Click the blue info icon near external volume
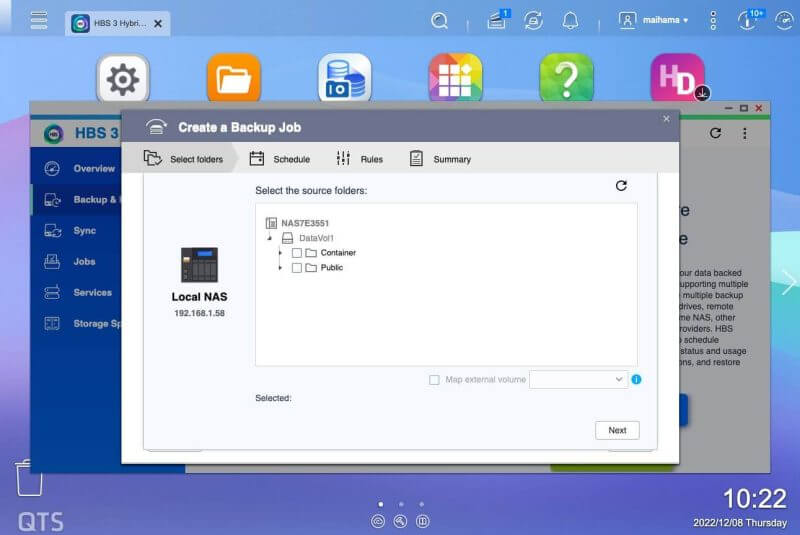Viewport: 800px width, 535px height. 636,379
